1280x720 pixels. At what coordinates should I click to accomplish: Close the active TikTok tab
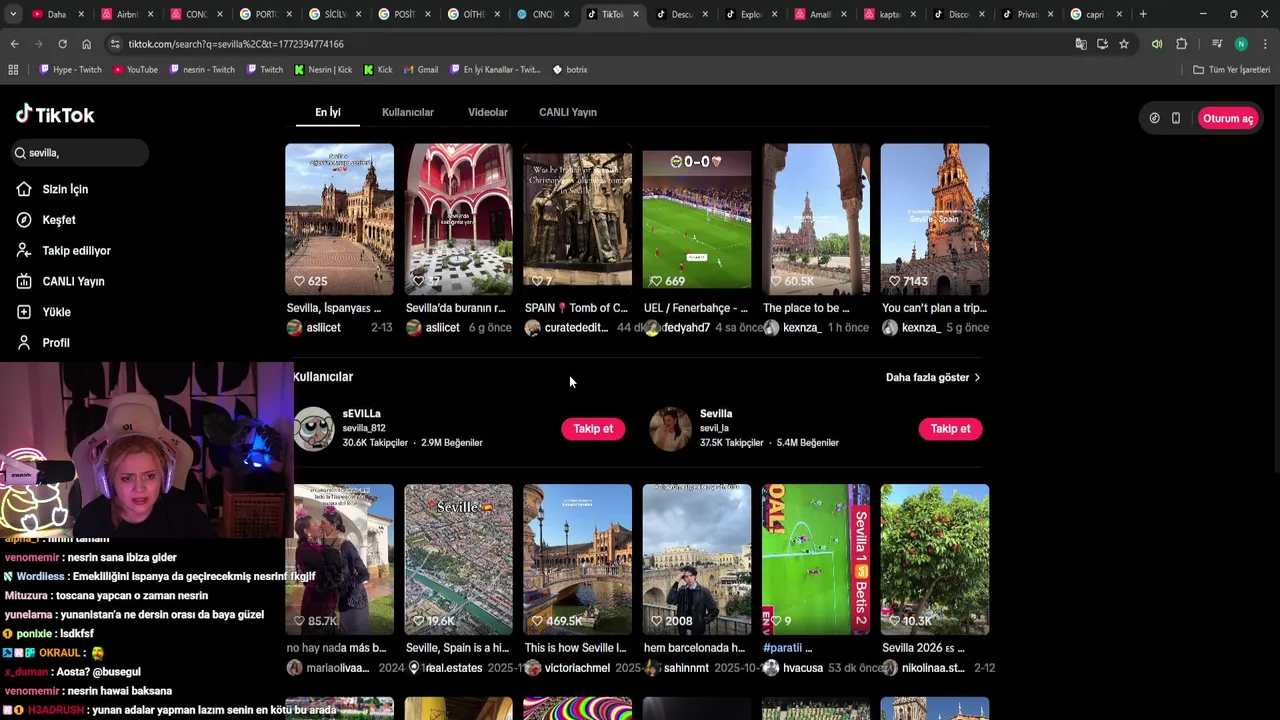[x=636, y=14]
